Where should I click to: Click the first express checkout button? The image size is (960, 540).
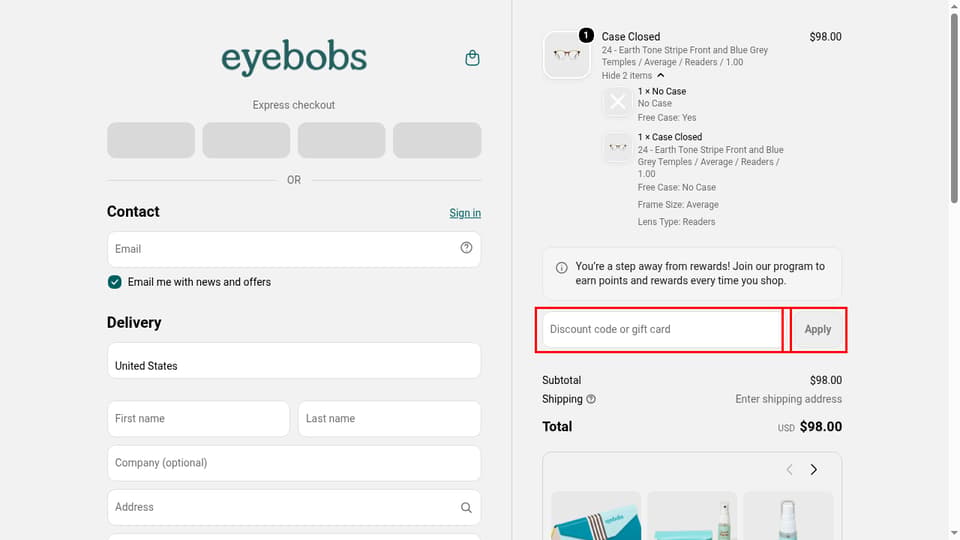pyautogui.click(x=151, y=140)
